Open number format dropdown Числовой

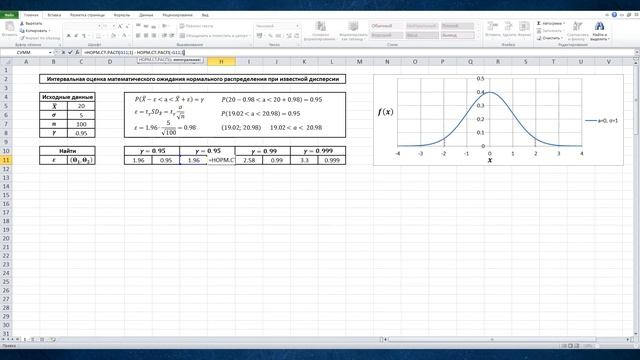(277, 26)
